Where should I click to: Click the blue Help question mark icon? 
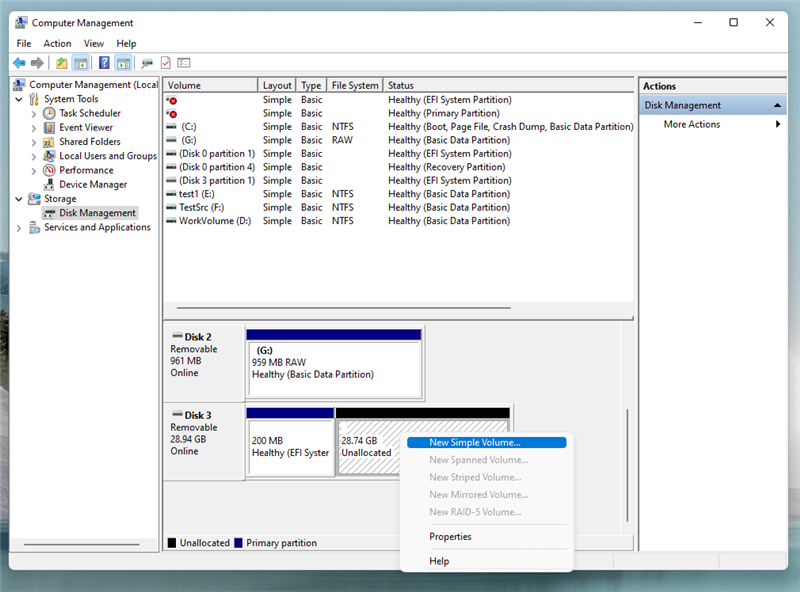[104, 63]
